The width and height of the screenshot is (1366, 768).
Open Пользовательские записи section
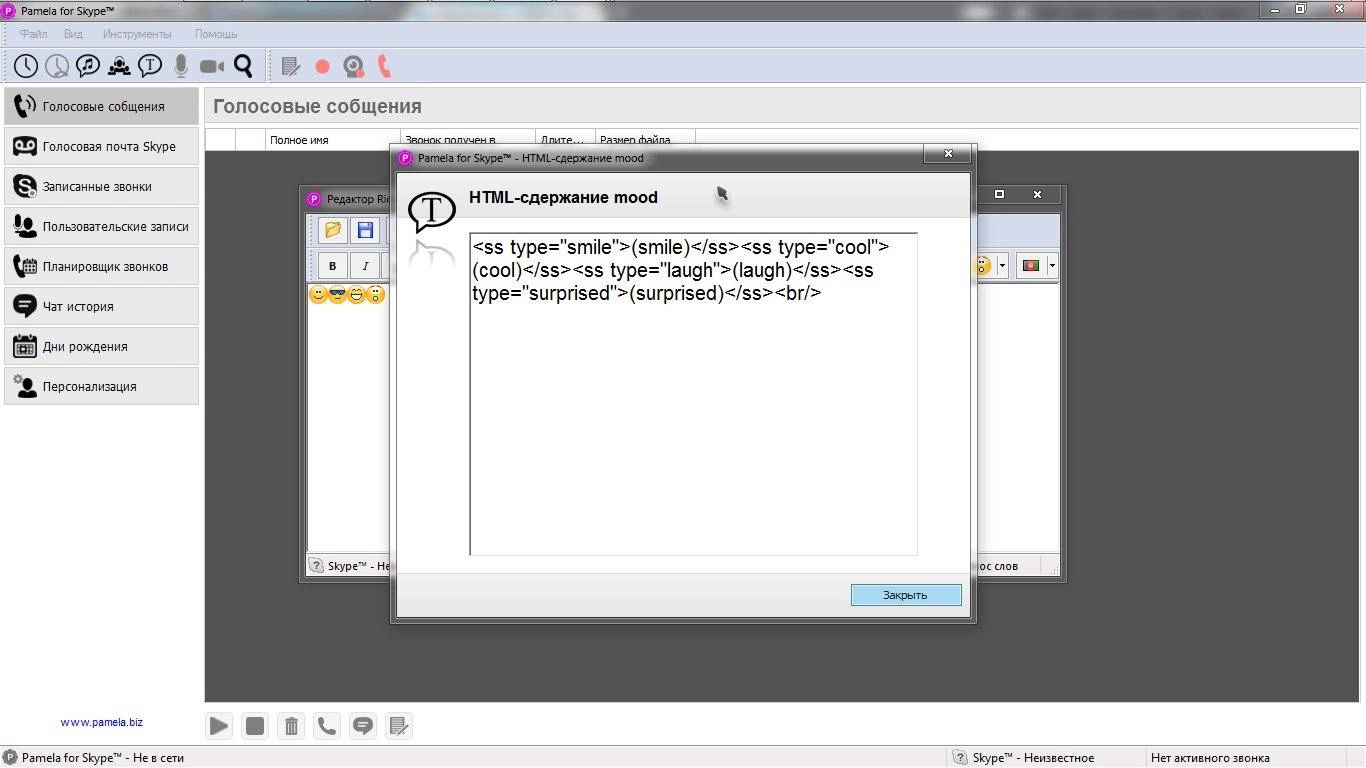(101, 226)
